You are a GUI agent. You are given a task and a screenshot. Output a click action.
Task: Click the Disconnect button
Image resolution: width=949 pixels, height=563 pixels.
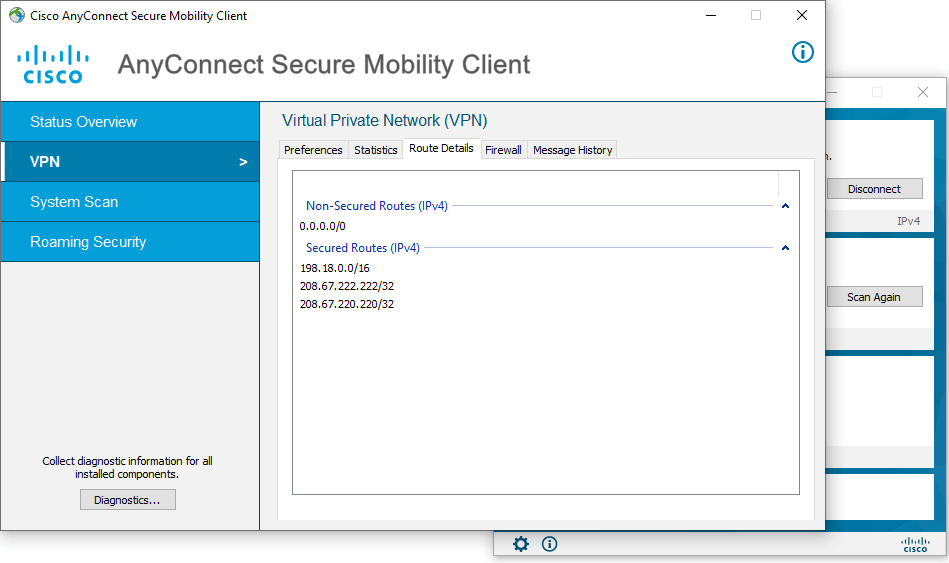[x=874, y=189]
